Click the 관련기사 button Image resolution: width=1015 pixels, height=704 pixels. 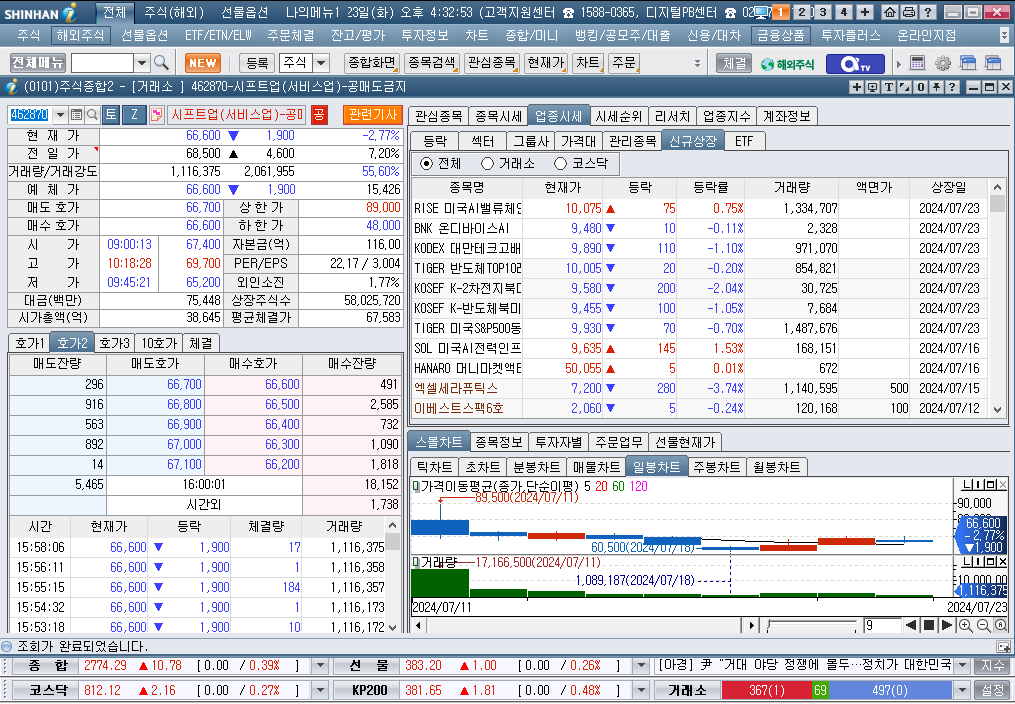pyautogui.click(x=372, y=115)
